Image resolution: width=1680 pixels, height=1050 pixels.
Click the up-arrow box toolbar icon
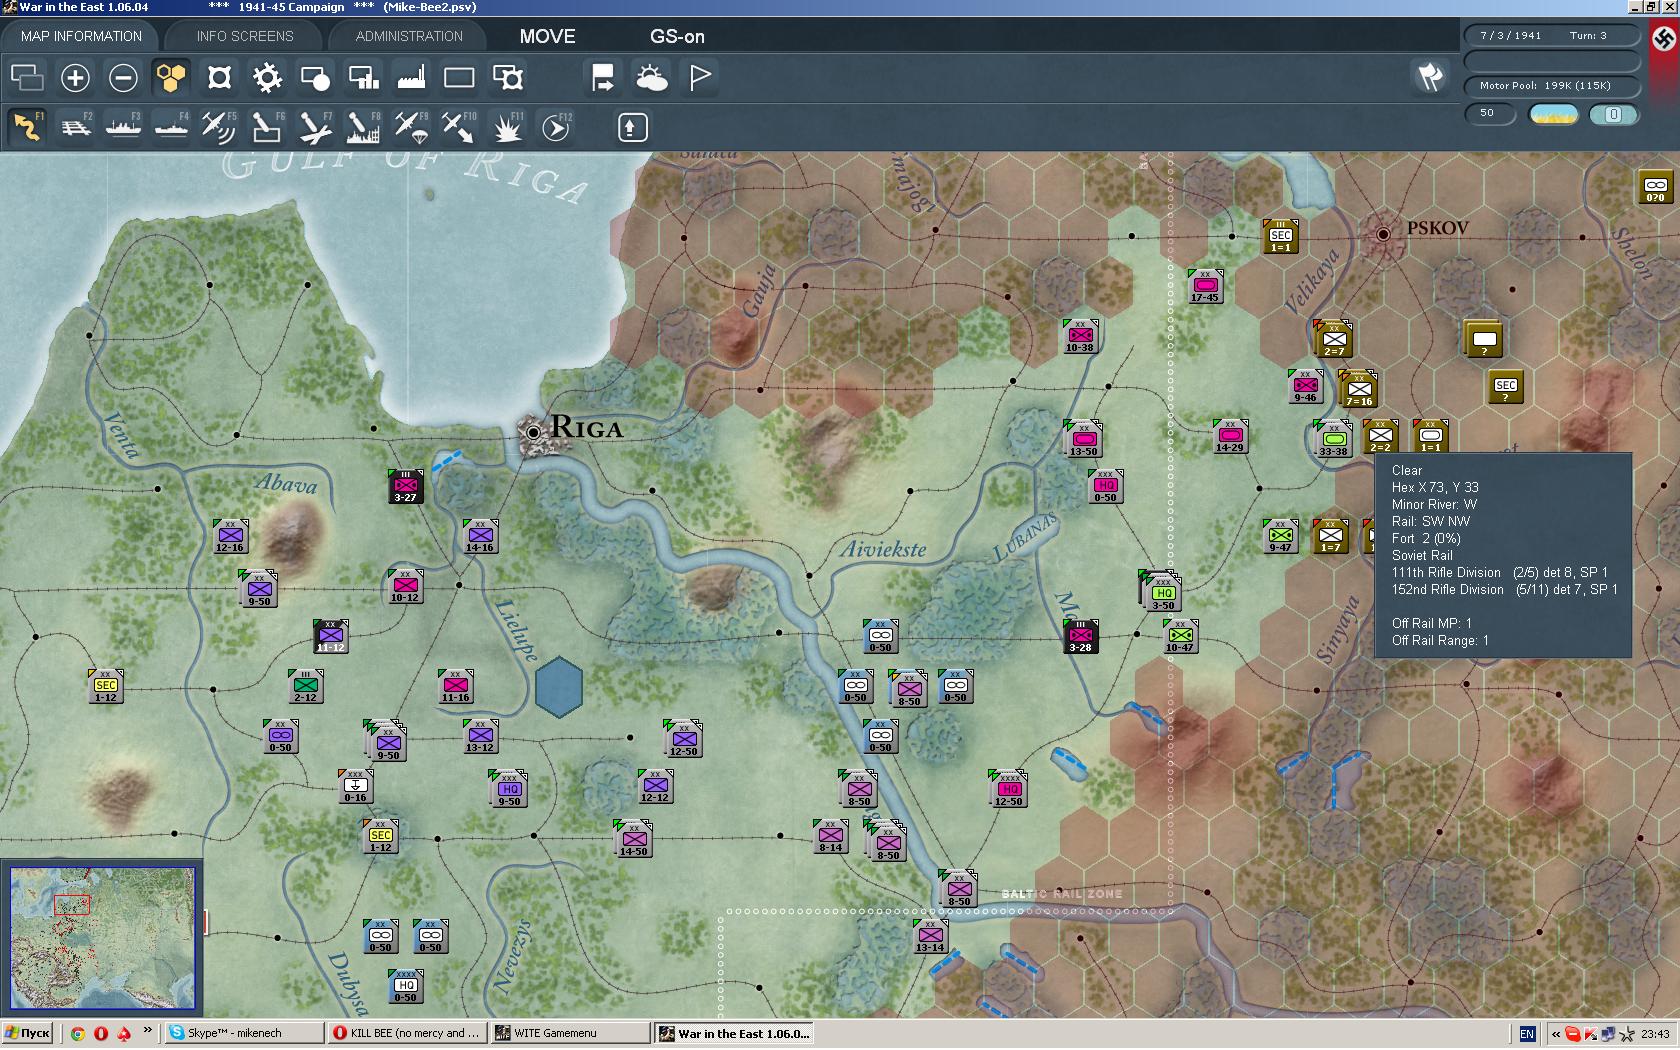click(632, 127)
